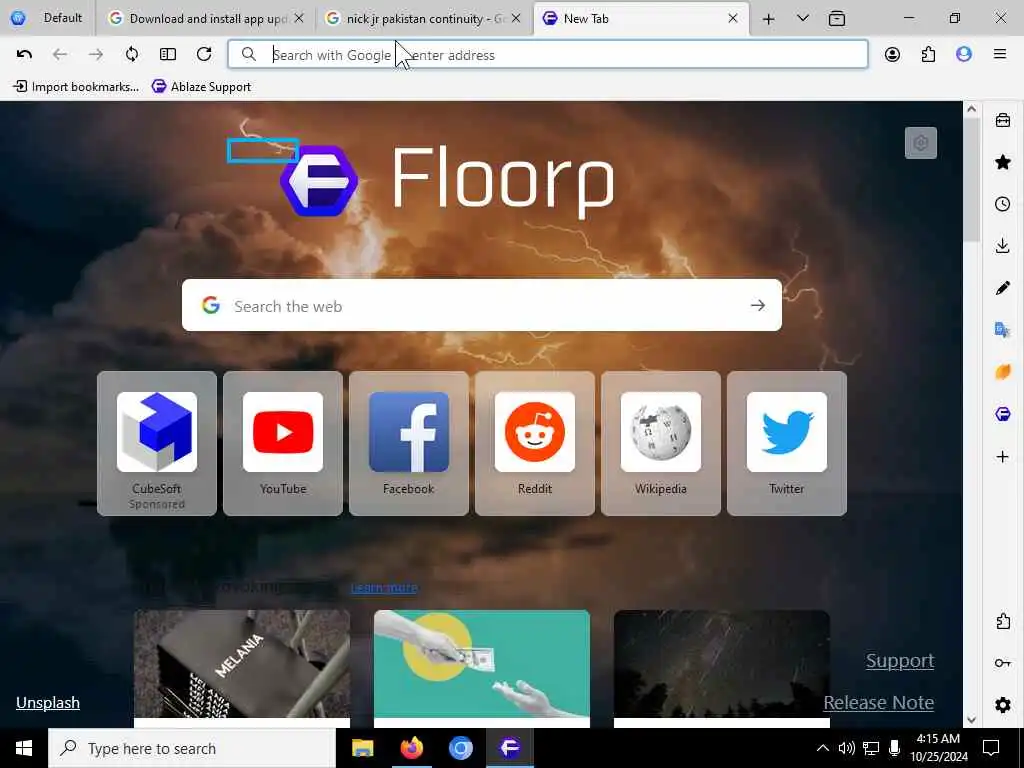Open Ablaze Support bookmark
Image resolution: width=1024 pixels, height=768 pixels.
click(x=201, y=86)
